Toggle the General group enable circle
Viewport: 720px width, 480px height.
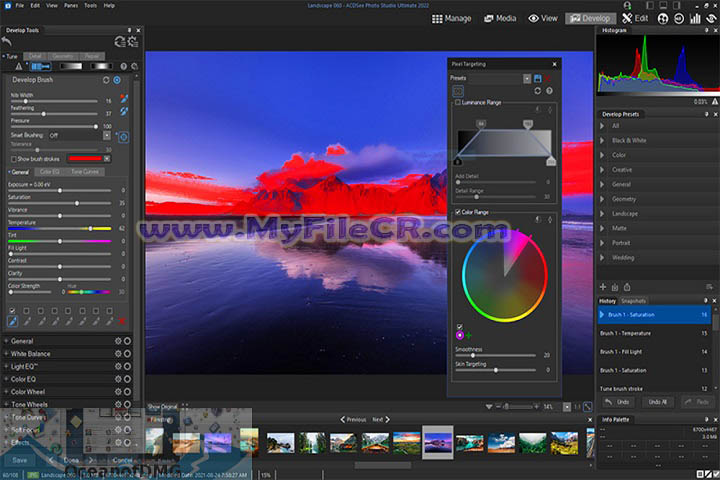(127, 341)
